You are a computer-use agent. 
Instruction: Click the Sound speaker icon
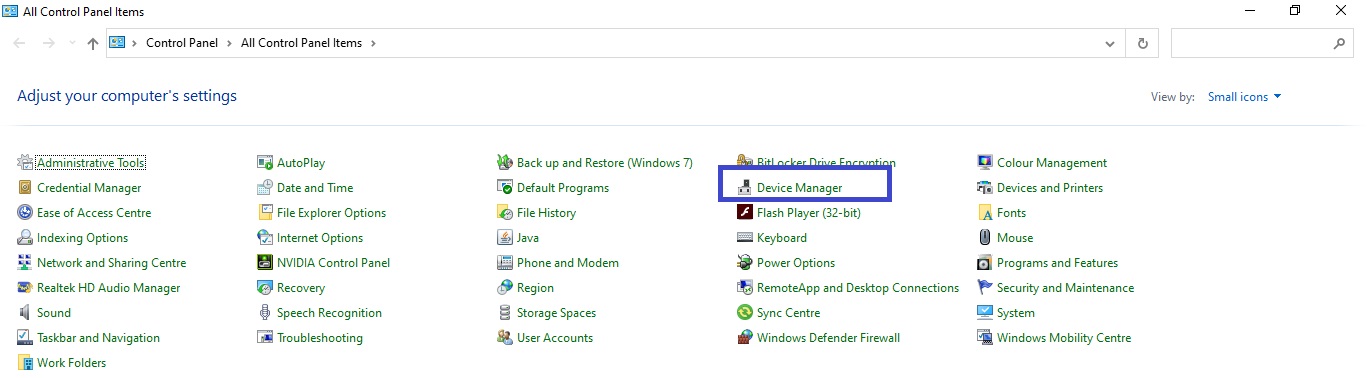coord(25,313)
